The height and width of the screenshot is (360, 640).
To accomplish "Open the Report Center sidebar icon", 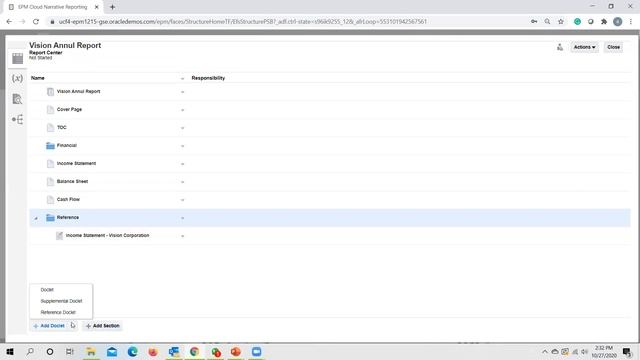I will point(18,58).
